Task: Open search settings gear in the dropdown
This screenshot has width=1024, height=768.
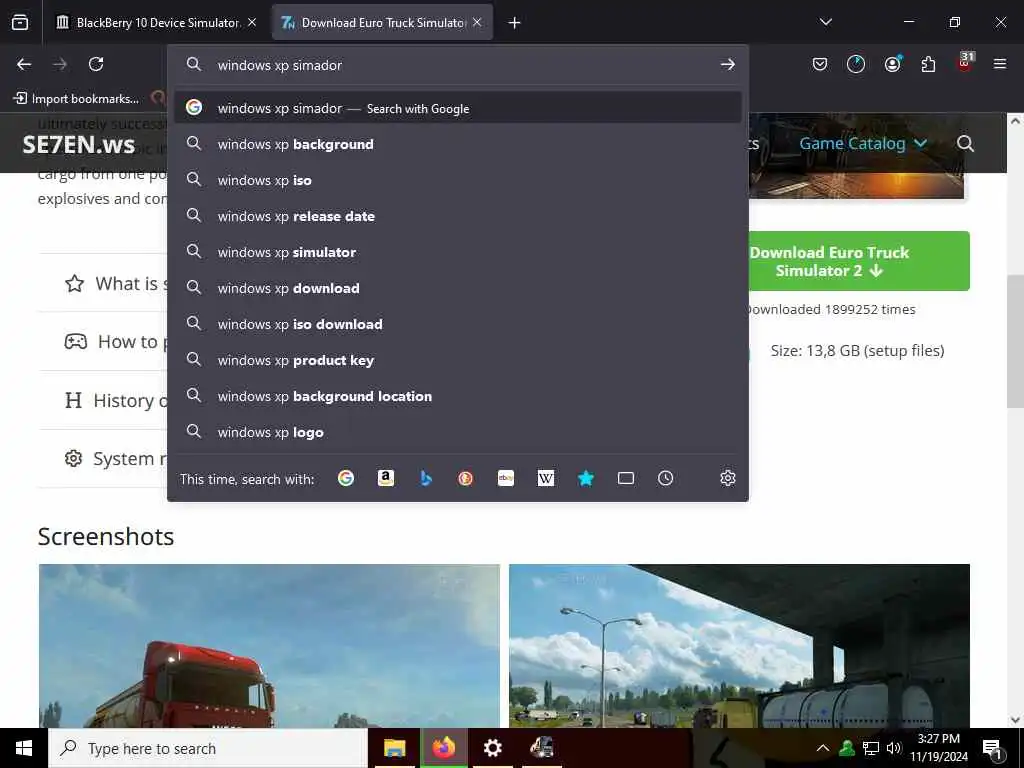Action: click(728, 478)
